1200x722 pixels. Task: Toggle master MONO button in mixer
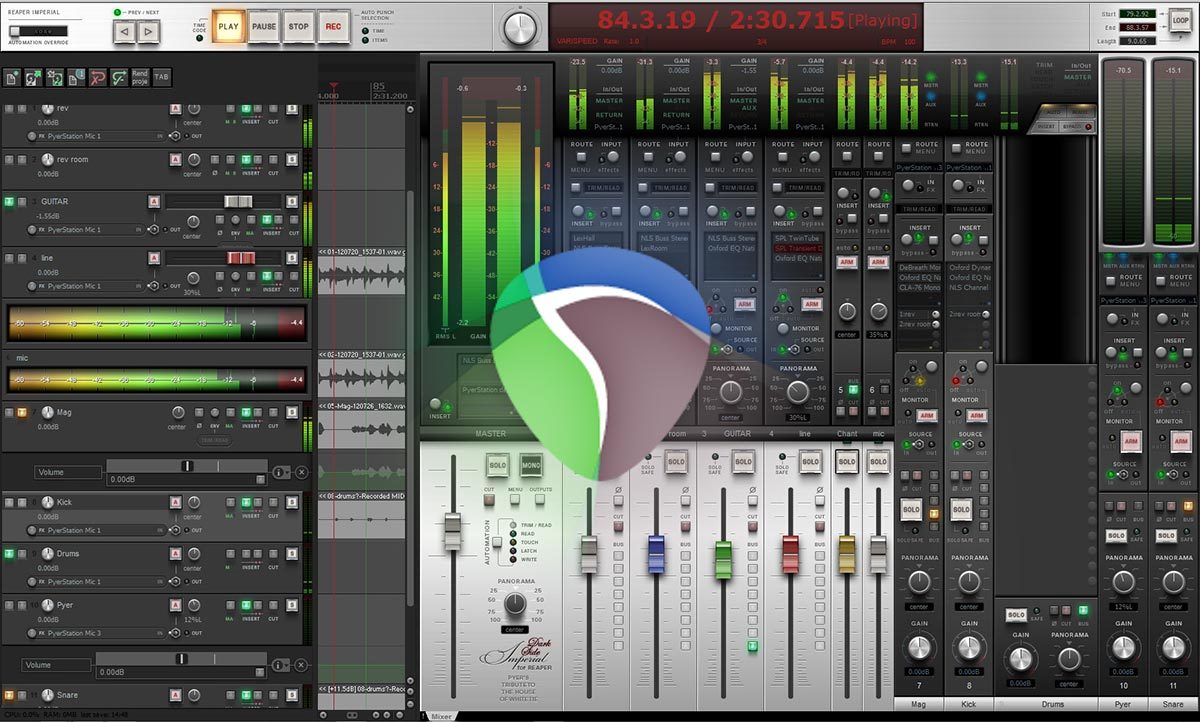tap(530, 465)
